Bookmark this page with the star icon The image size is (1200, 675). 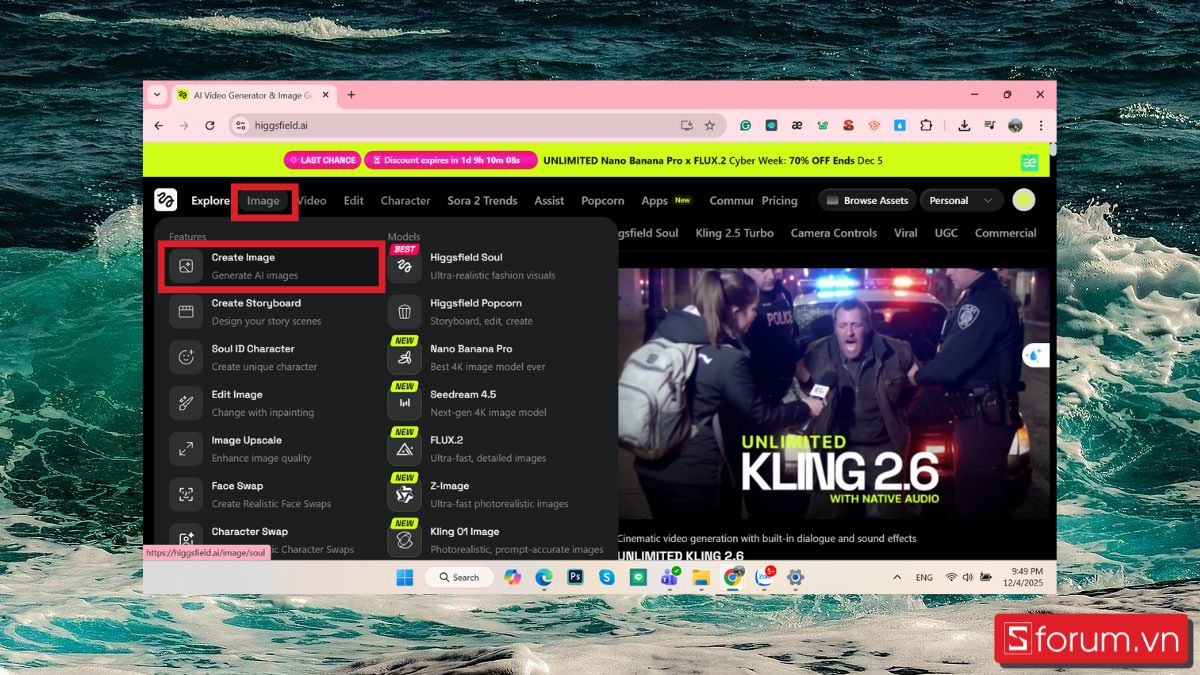click(710, 125)
